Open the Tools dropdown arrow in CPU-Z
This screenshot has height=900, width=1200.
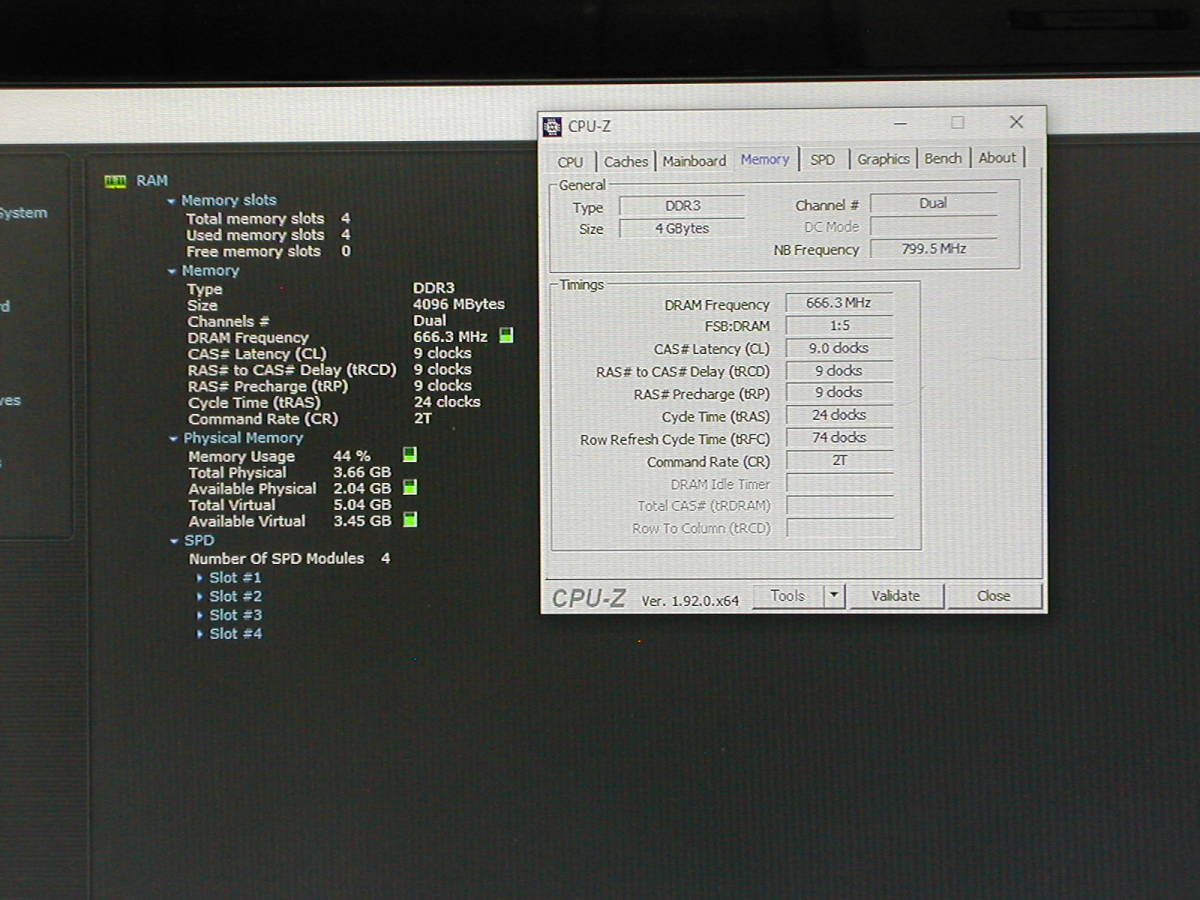point(834,596)
